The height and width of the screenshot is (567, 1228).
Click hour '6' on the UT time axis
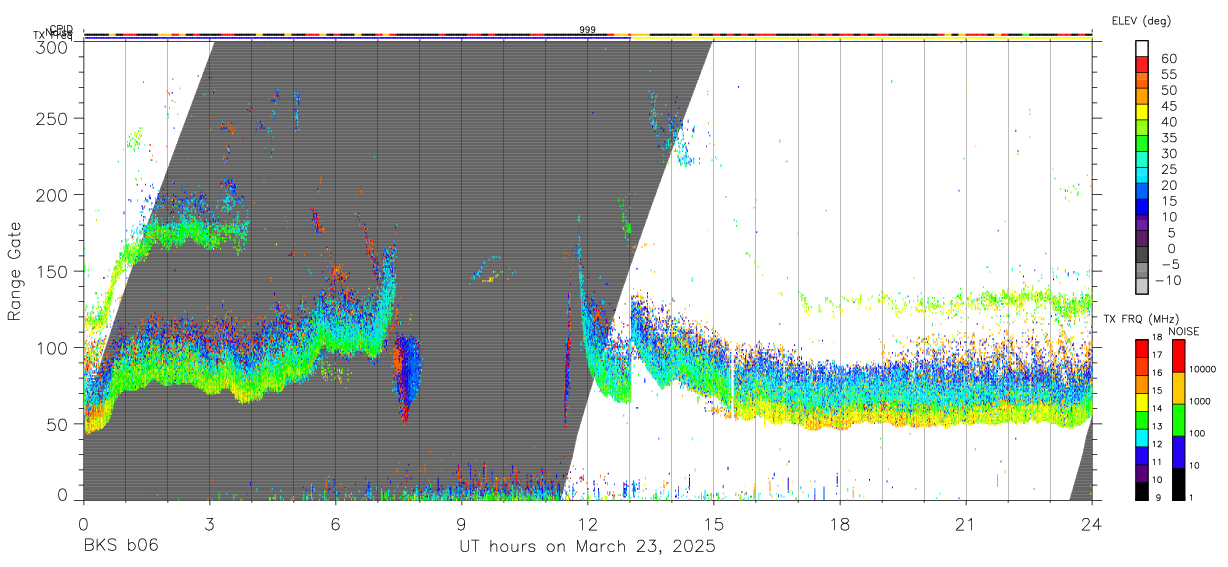point(335,523)
